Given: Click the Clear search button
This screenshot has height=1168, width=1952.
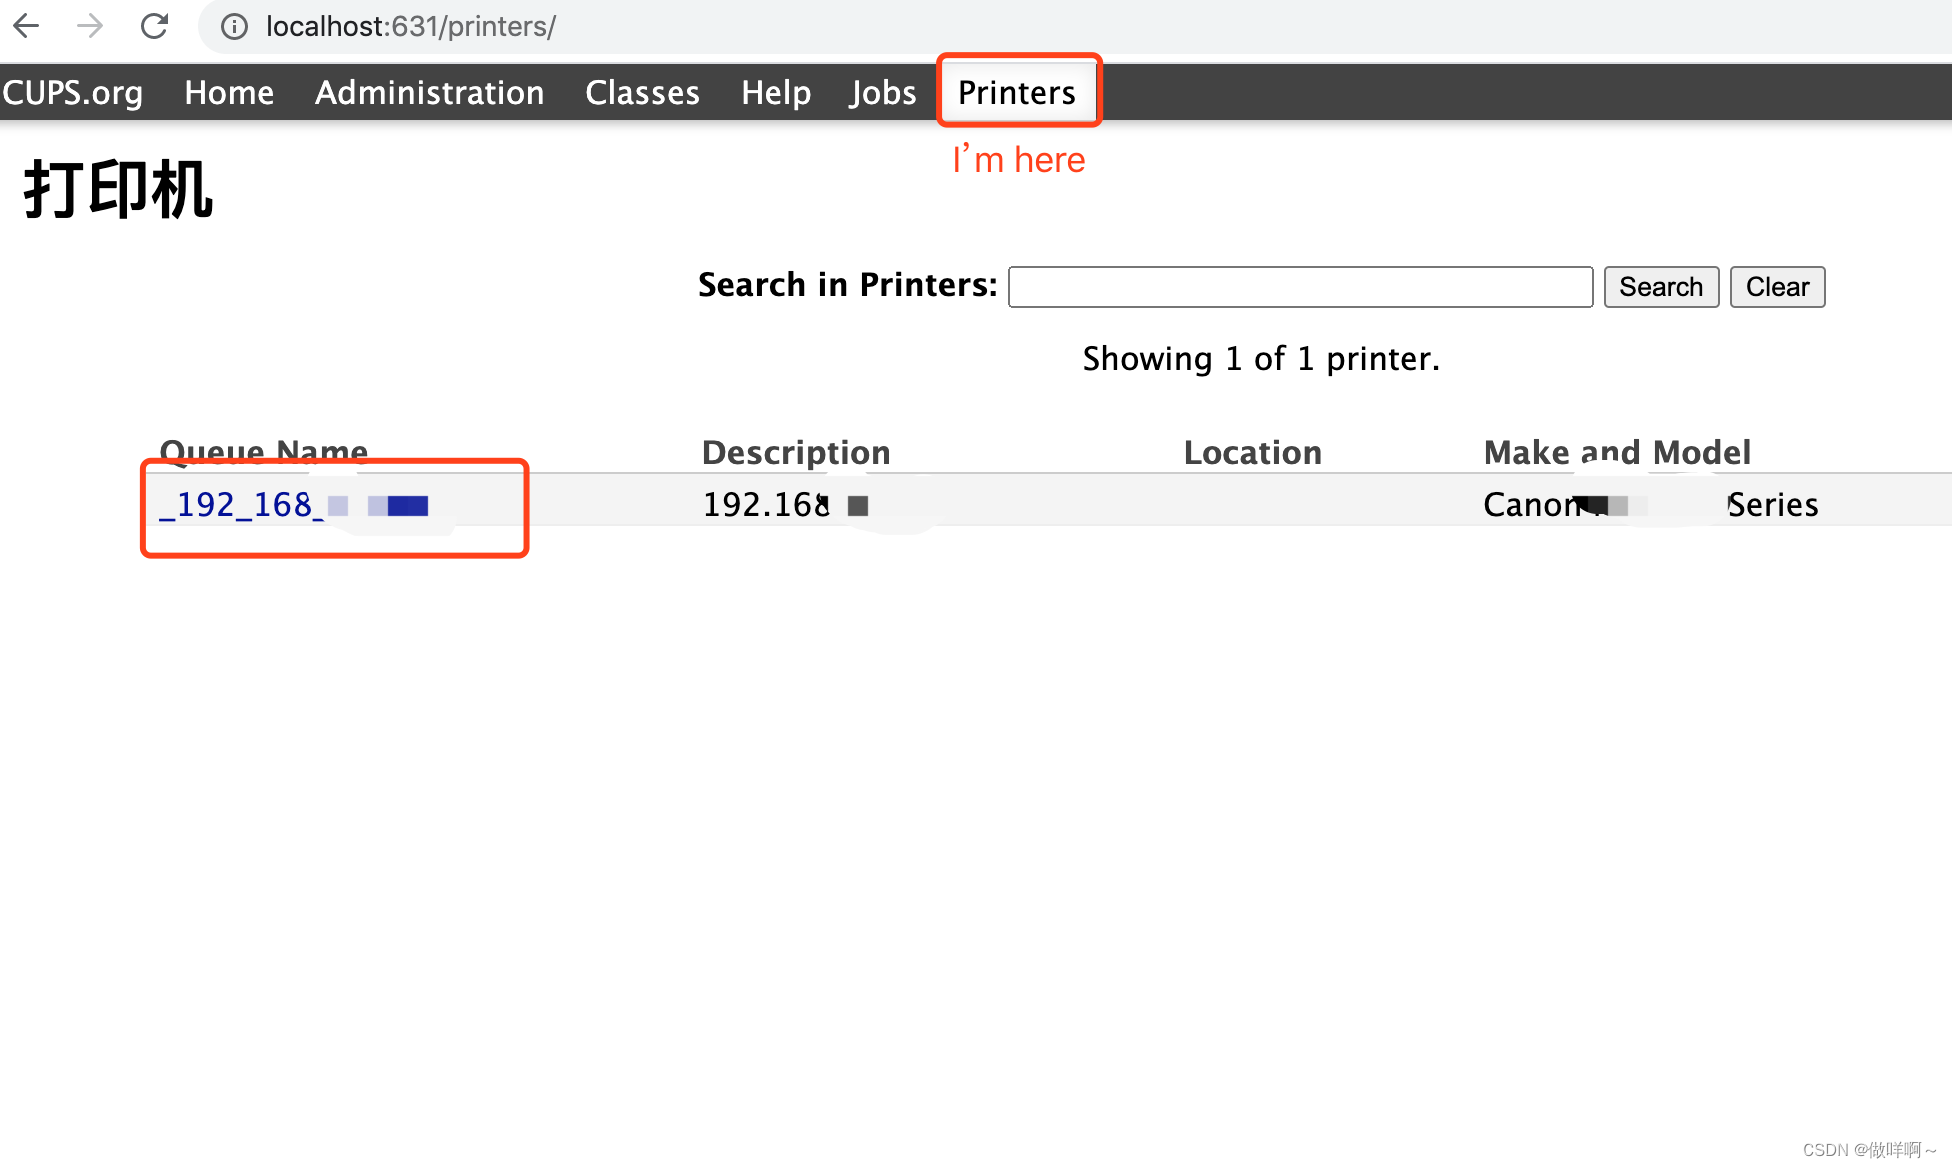Looking at the screenshot, I should coord(1780,286).
